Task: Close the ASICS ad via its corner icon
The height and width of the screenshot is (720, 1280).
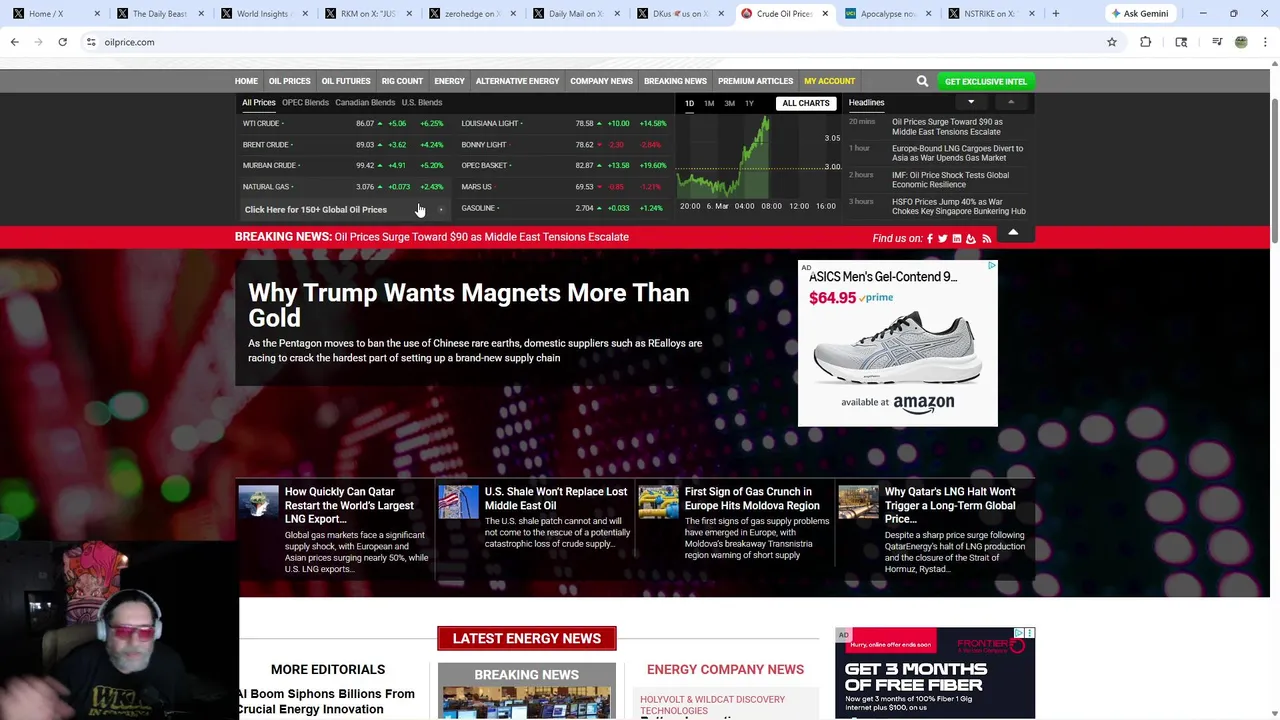Action: (x=991, y=266)
